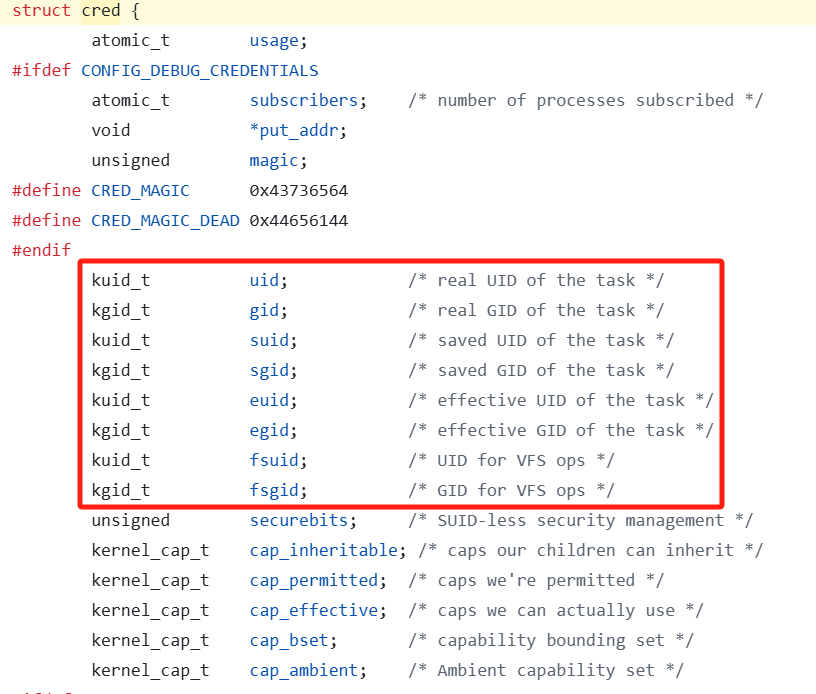The height and width of the screenshot is (694, 816).
Task: Click the euid field identifier
Action: coord(269,400)
